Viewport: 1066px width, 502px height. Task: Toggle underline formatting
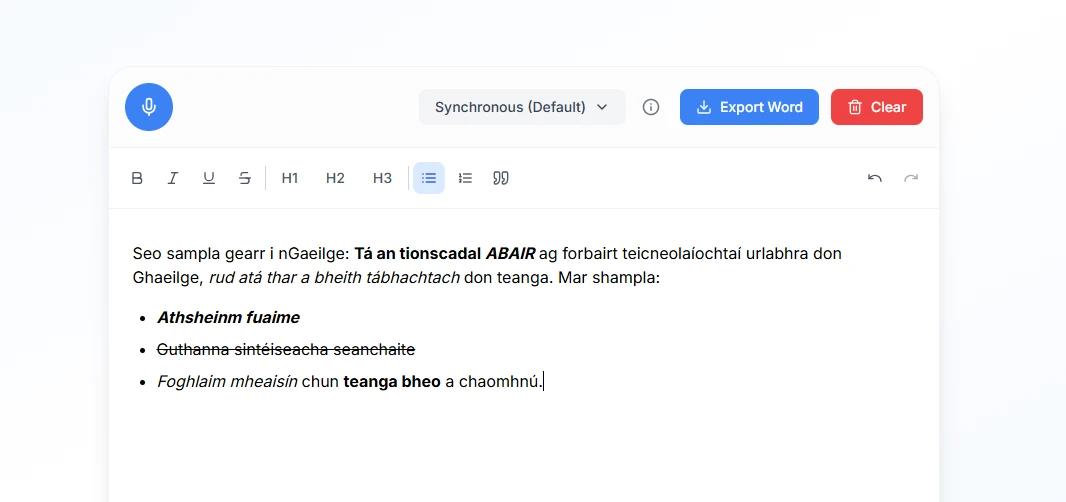pyautogui.click(x=209, y=178)
